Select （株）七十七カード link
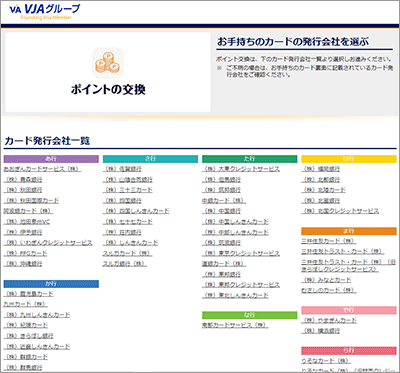Image resolution: width=400 pixels, height=373 pixels. [x=128, y=222]
